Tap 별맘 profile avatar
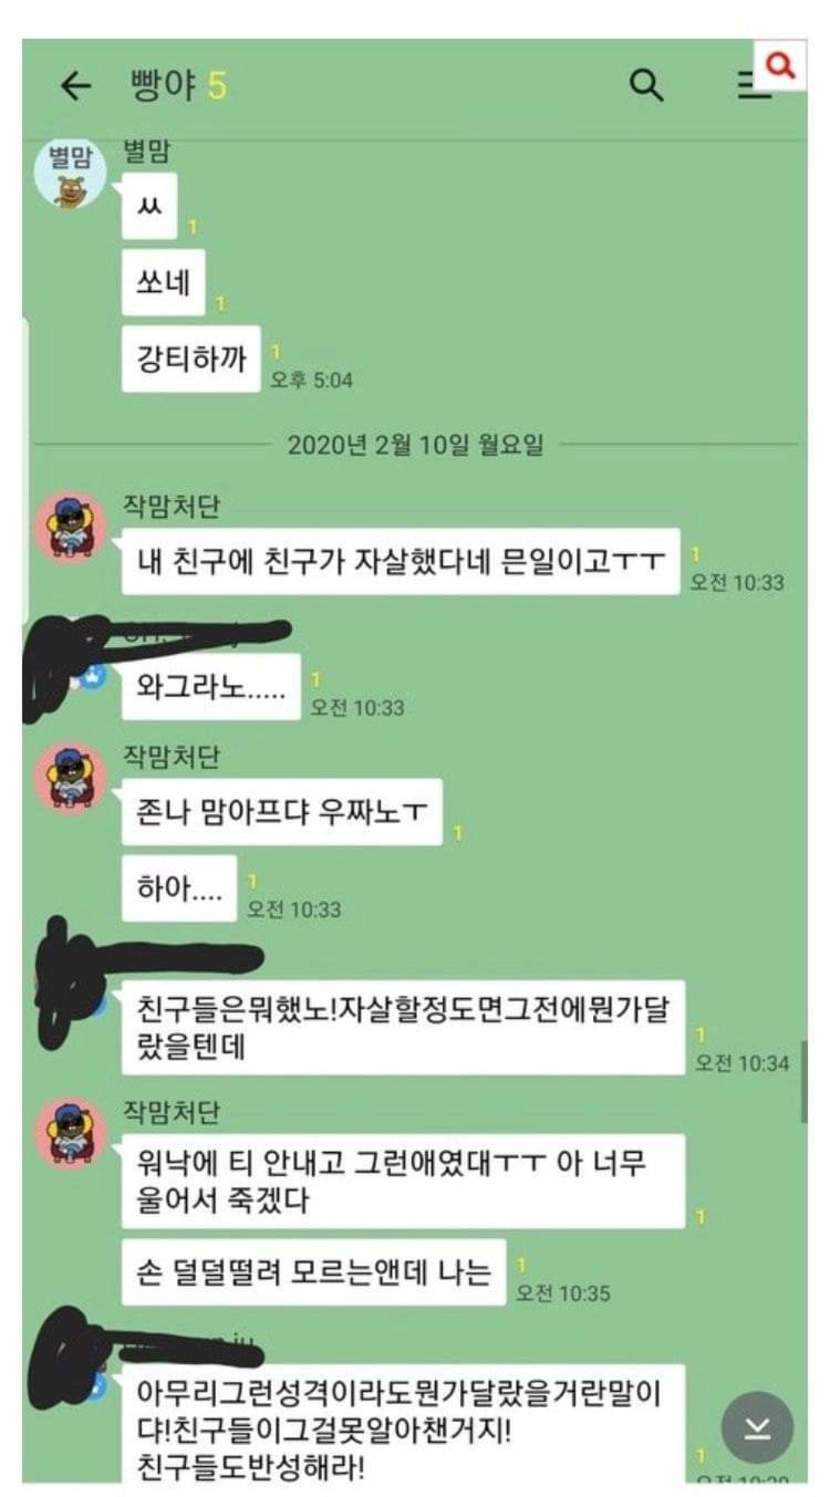 point(70,174)
